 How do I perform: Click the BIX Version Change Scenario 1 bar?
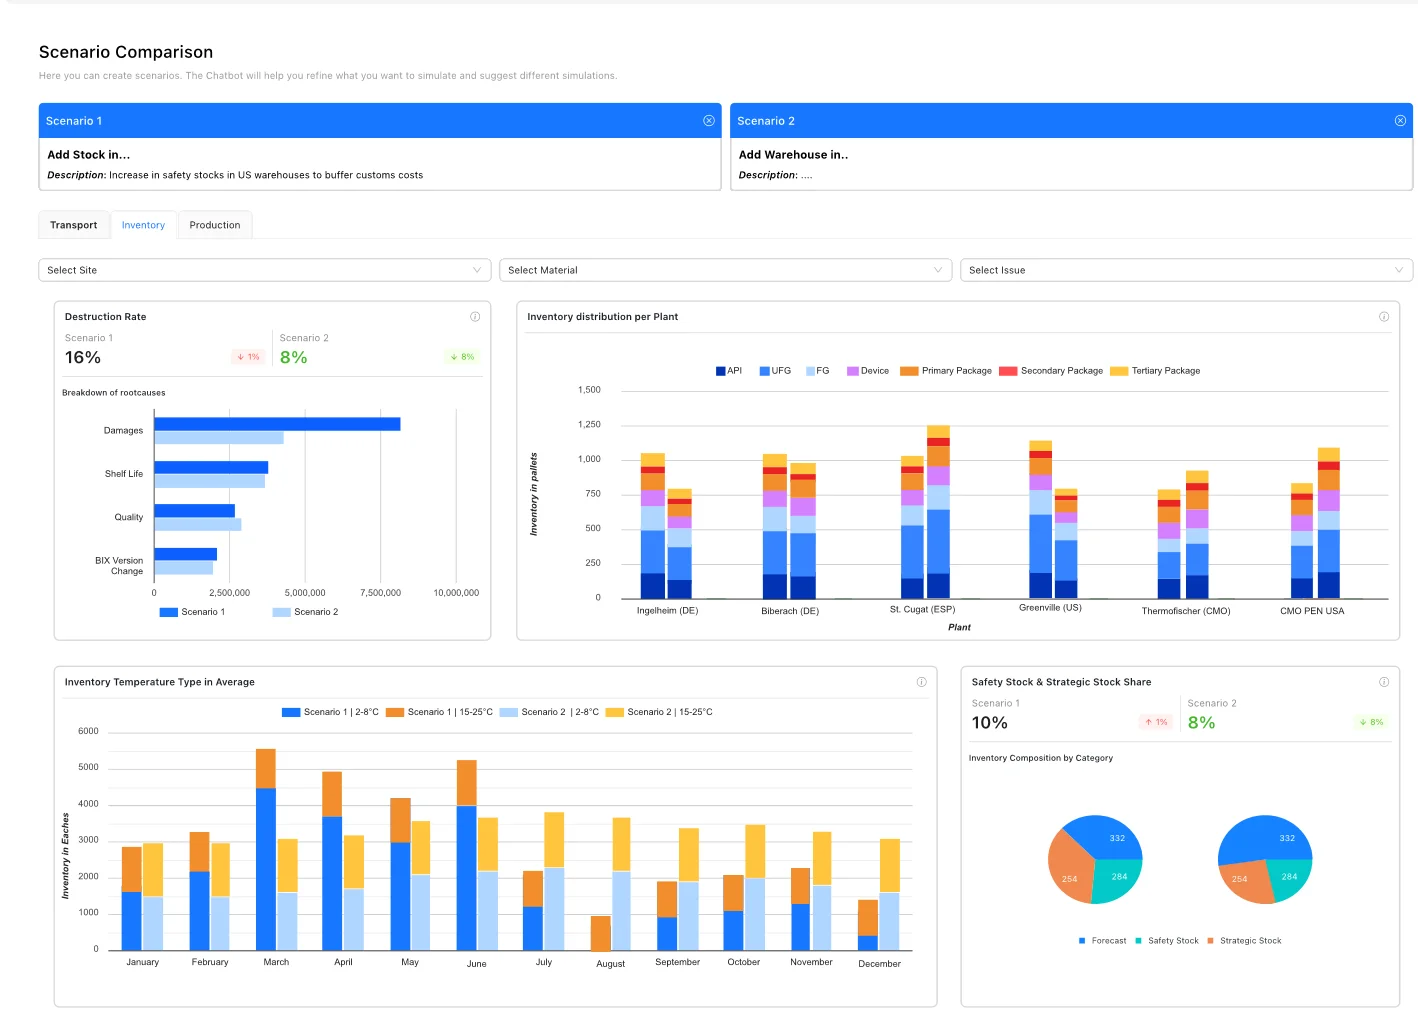point(185,554)
